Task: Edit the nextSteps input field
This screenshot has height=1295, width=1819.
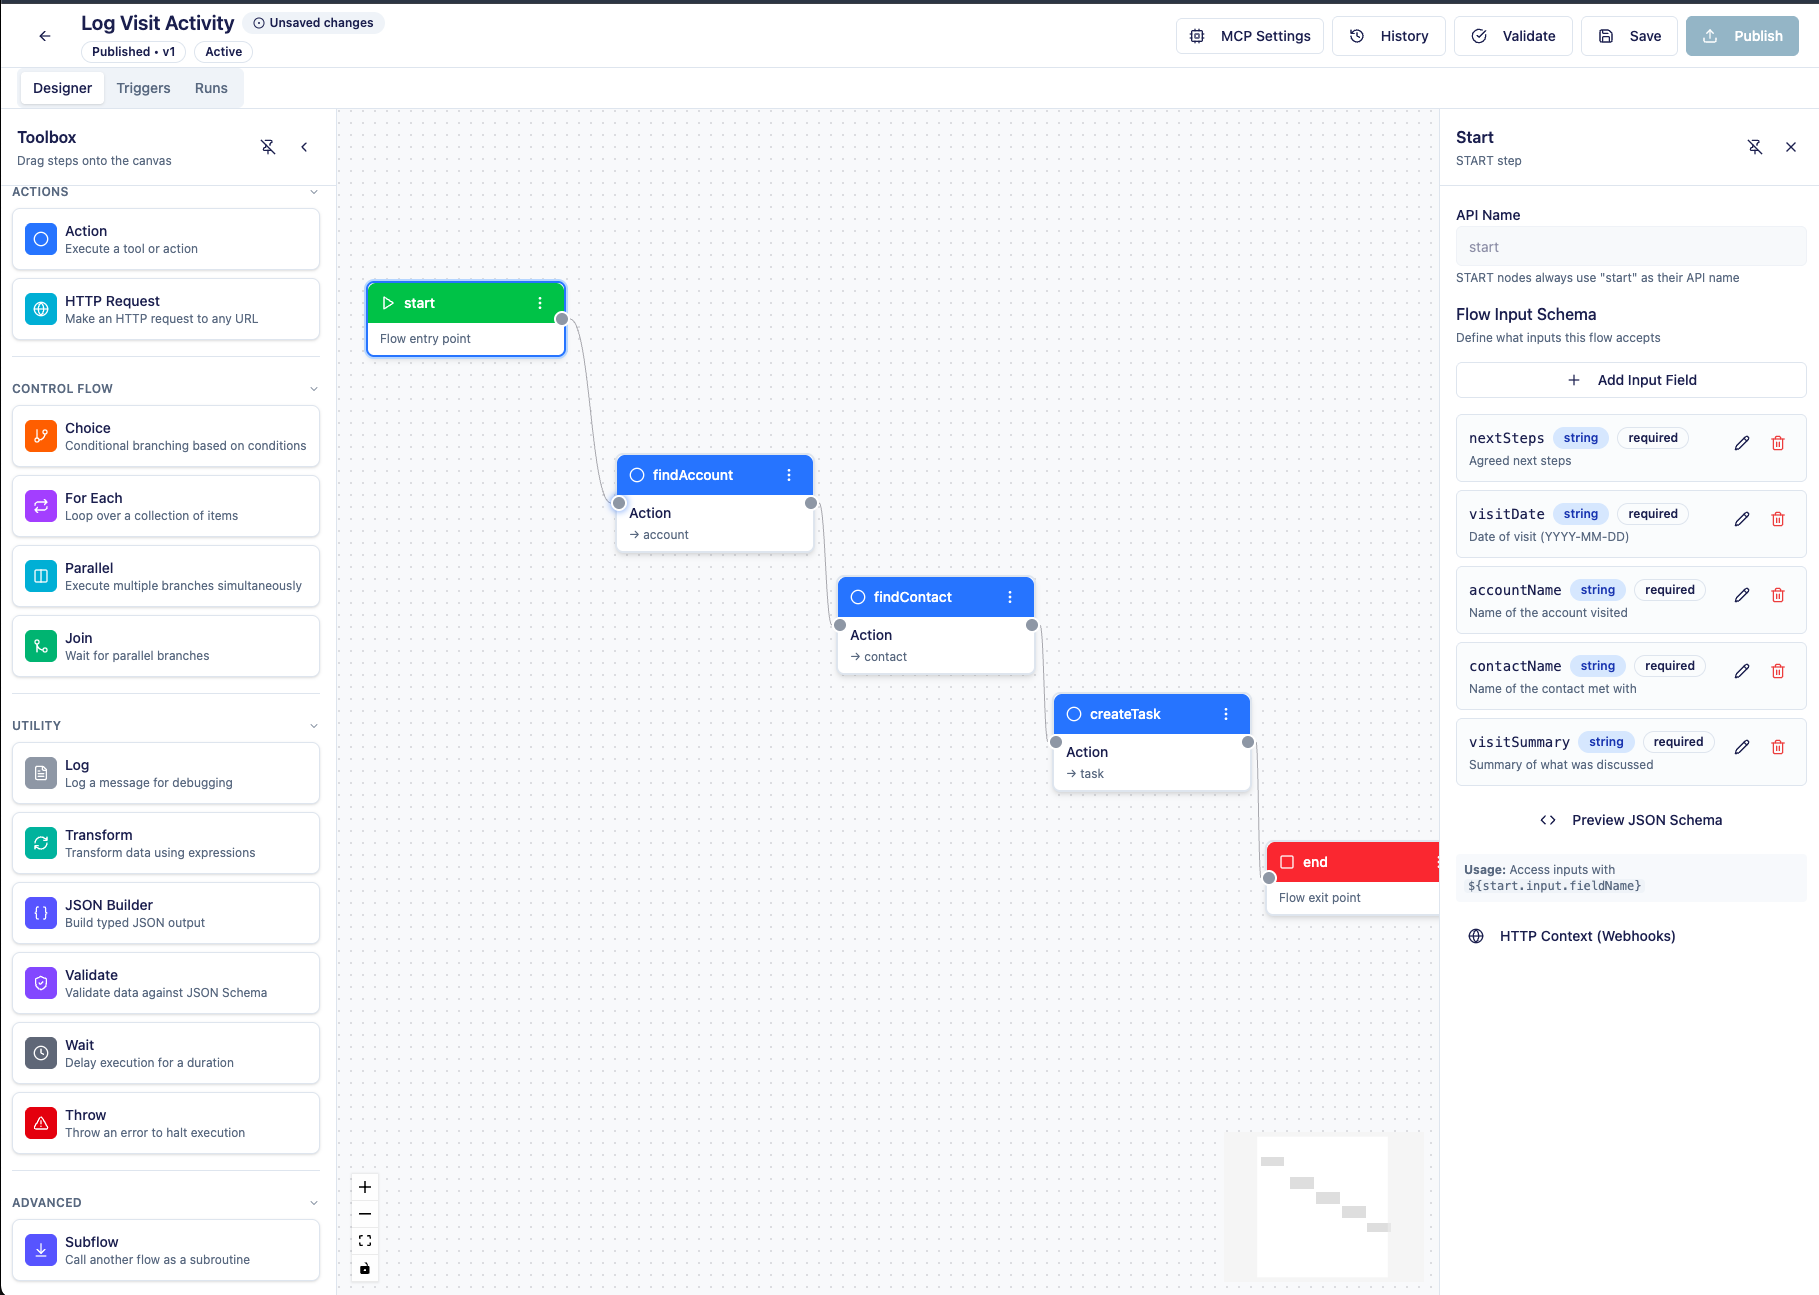Action: point(1742,443)
